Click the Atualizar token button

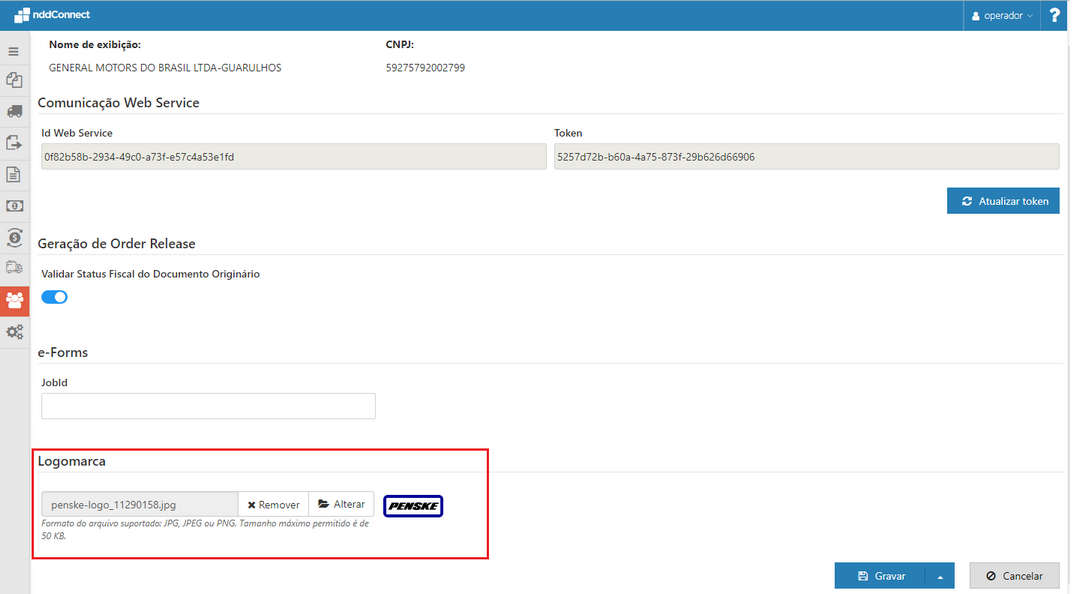tap(1003, 201)
